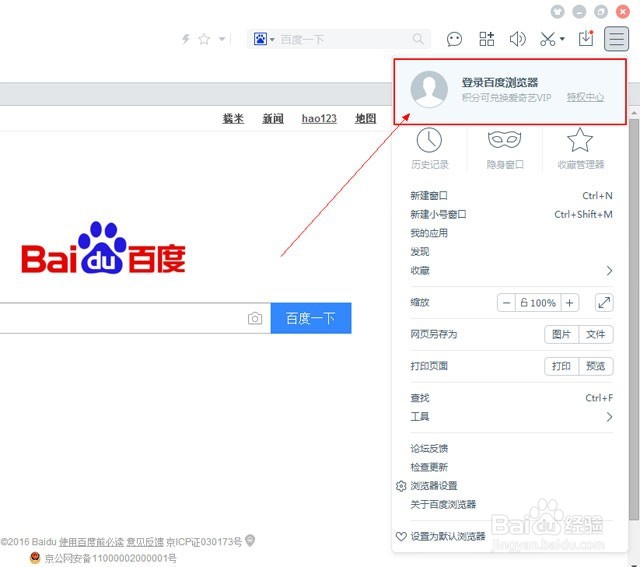Open 浏览器设置 with gear icon
The image size is (640, 567).
(427, 486)
